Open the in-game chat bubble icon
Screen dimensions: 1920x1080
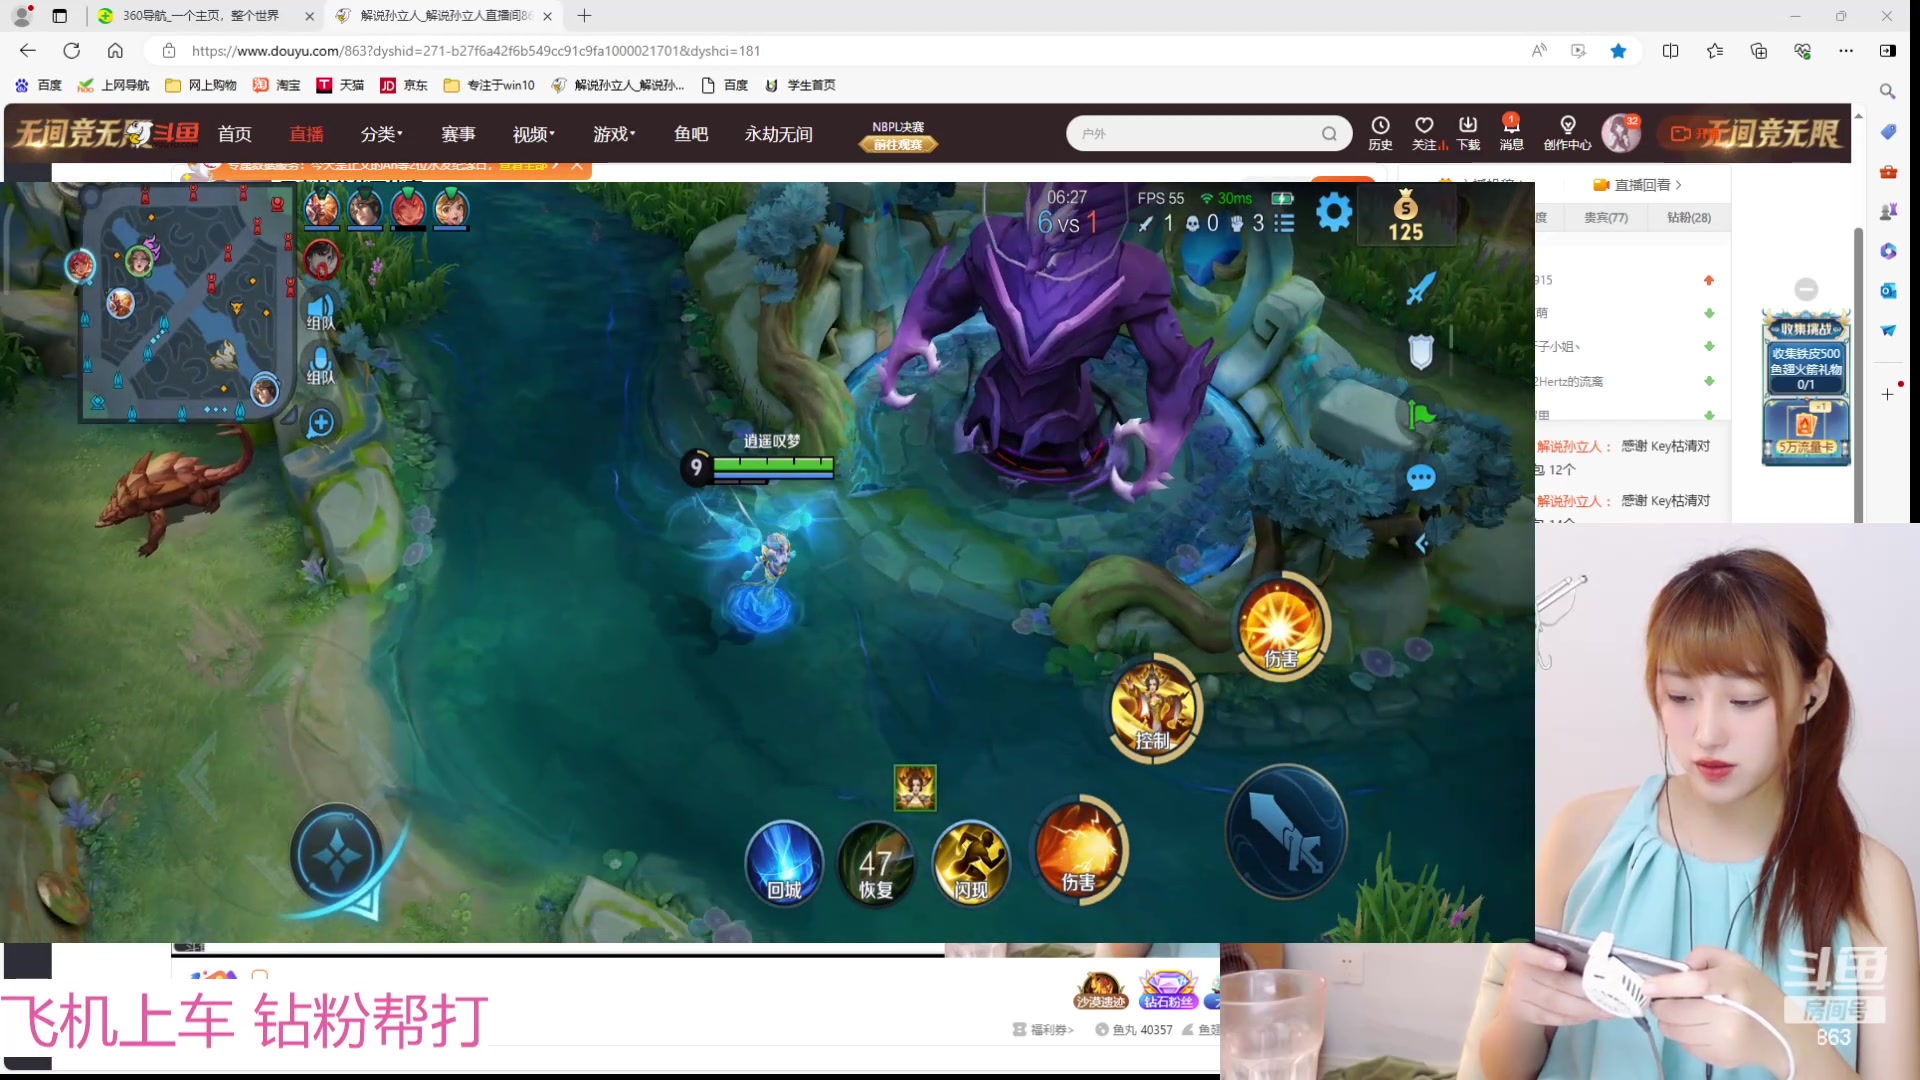pyautogui.click(x=1421, y=477)
